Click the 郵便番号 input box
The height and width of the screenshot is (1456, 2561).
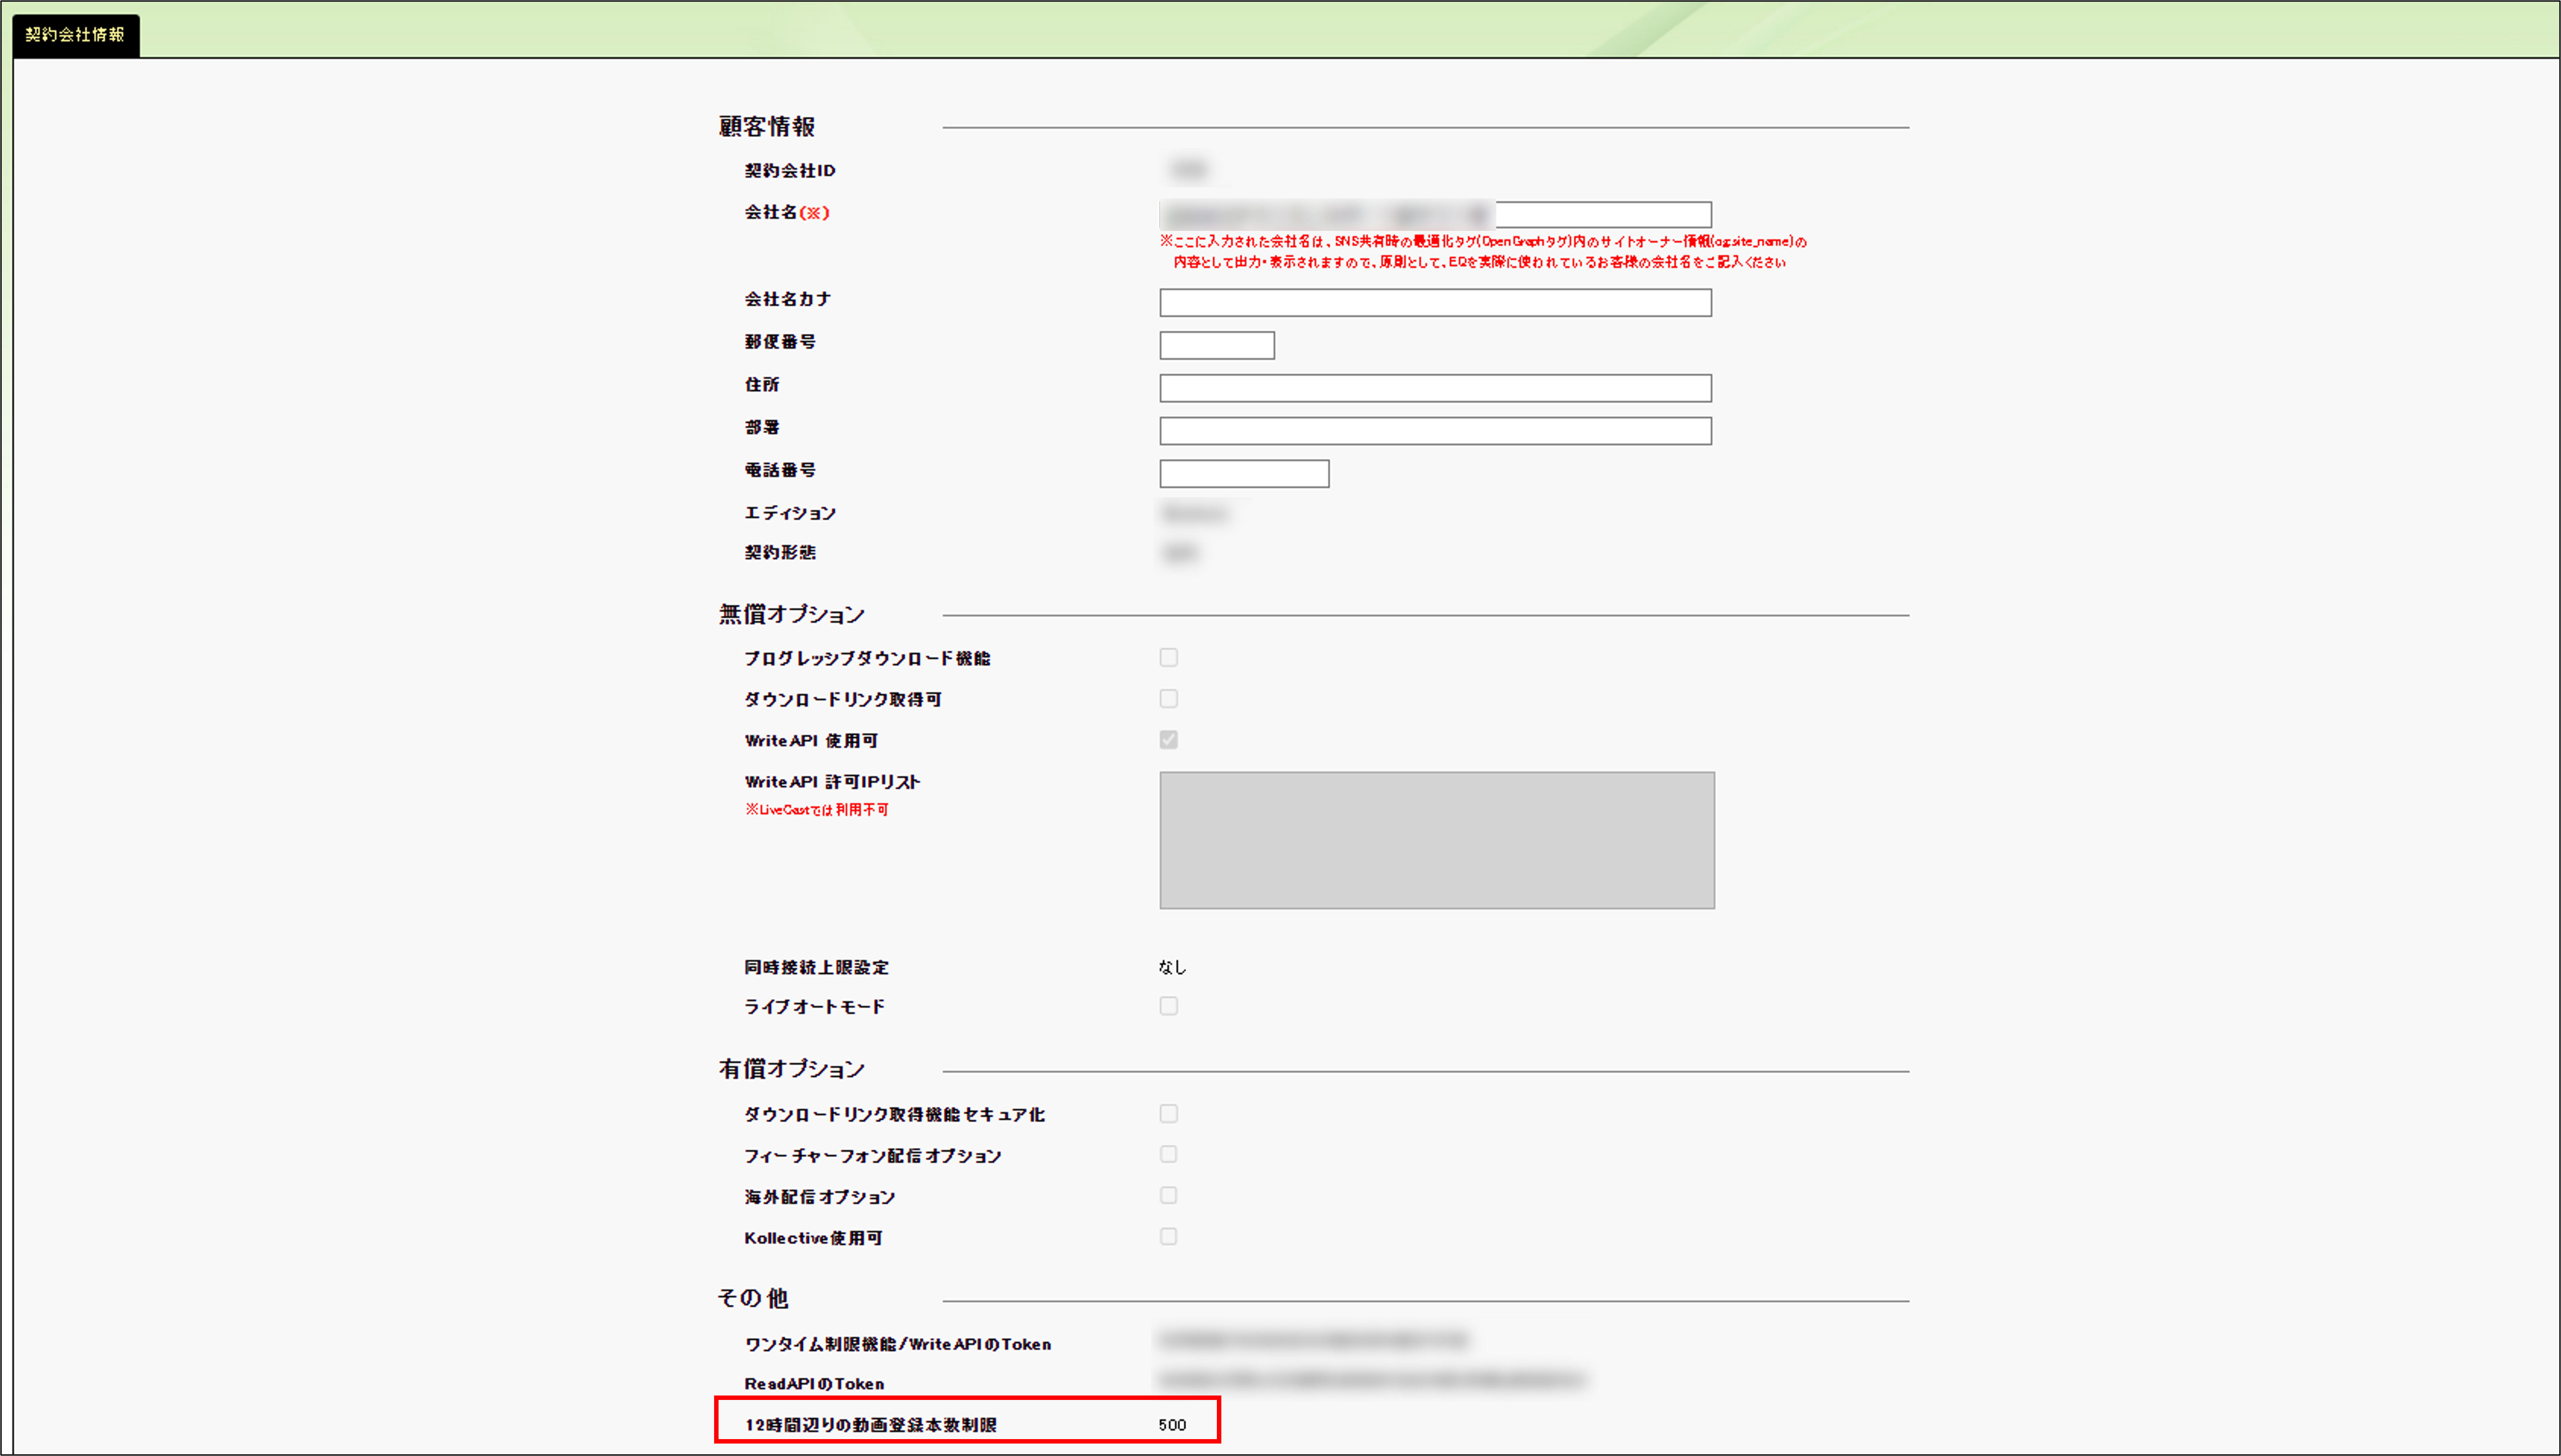coord(1217,345)
